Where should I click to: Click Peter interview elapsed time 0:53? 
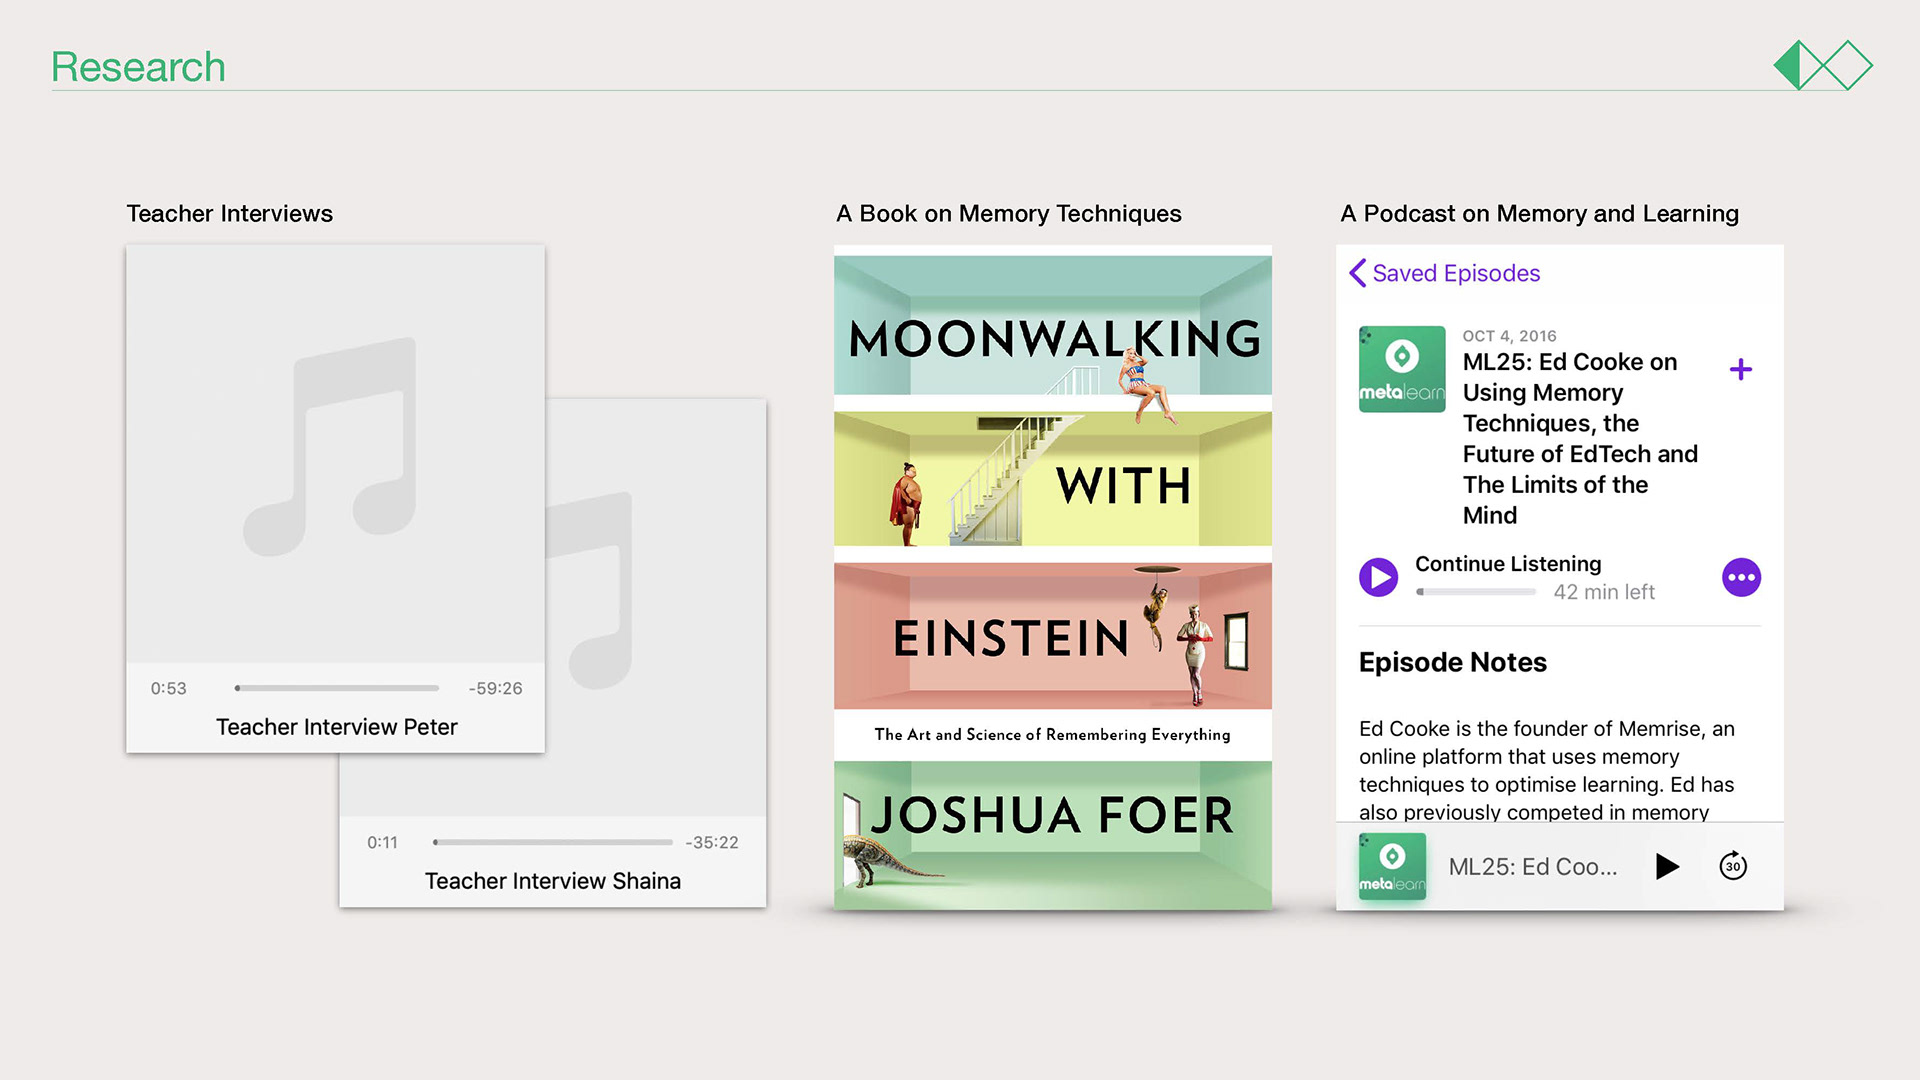[168, 688]
